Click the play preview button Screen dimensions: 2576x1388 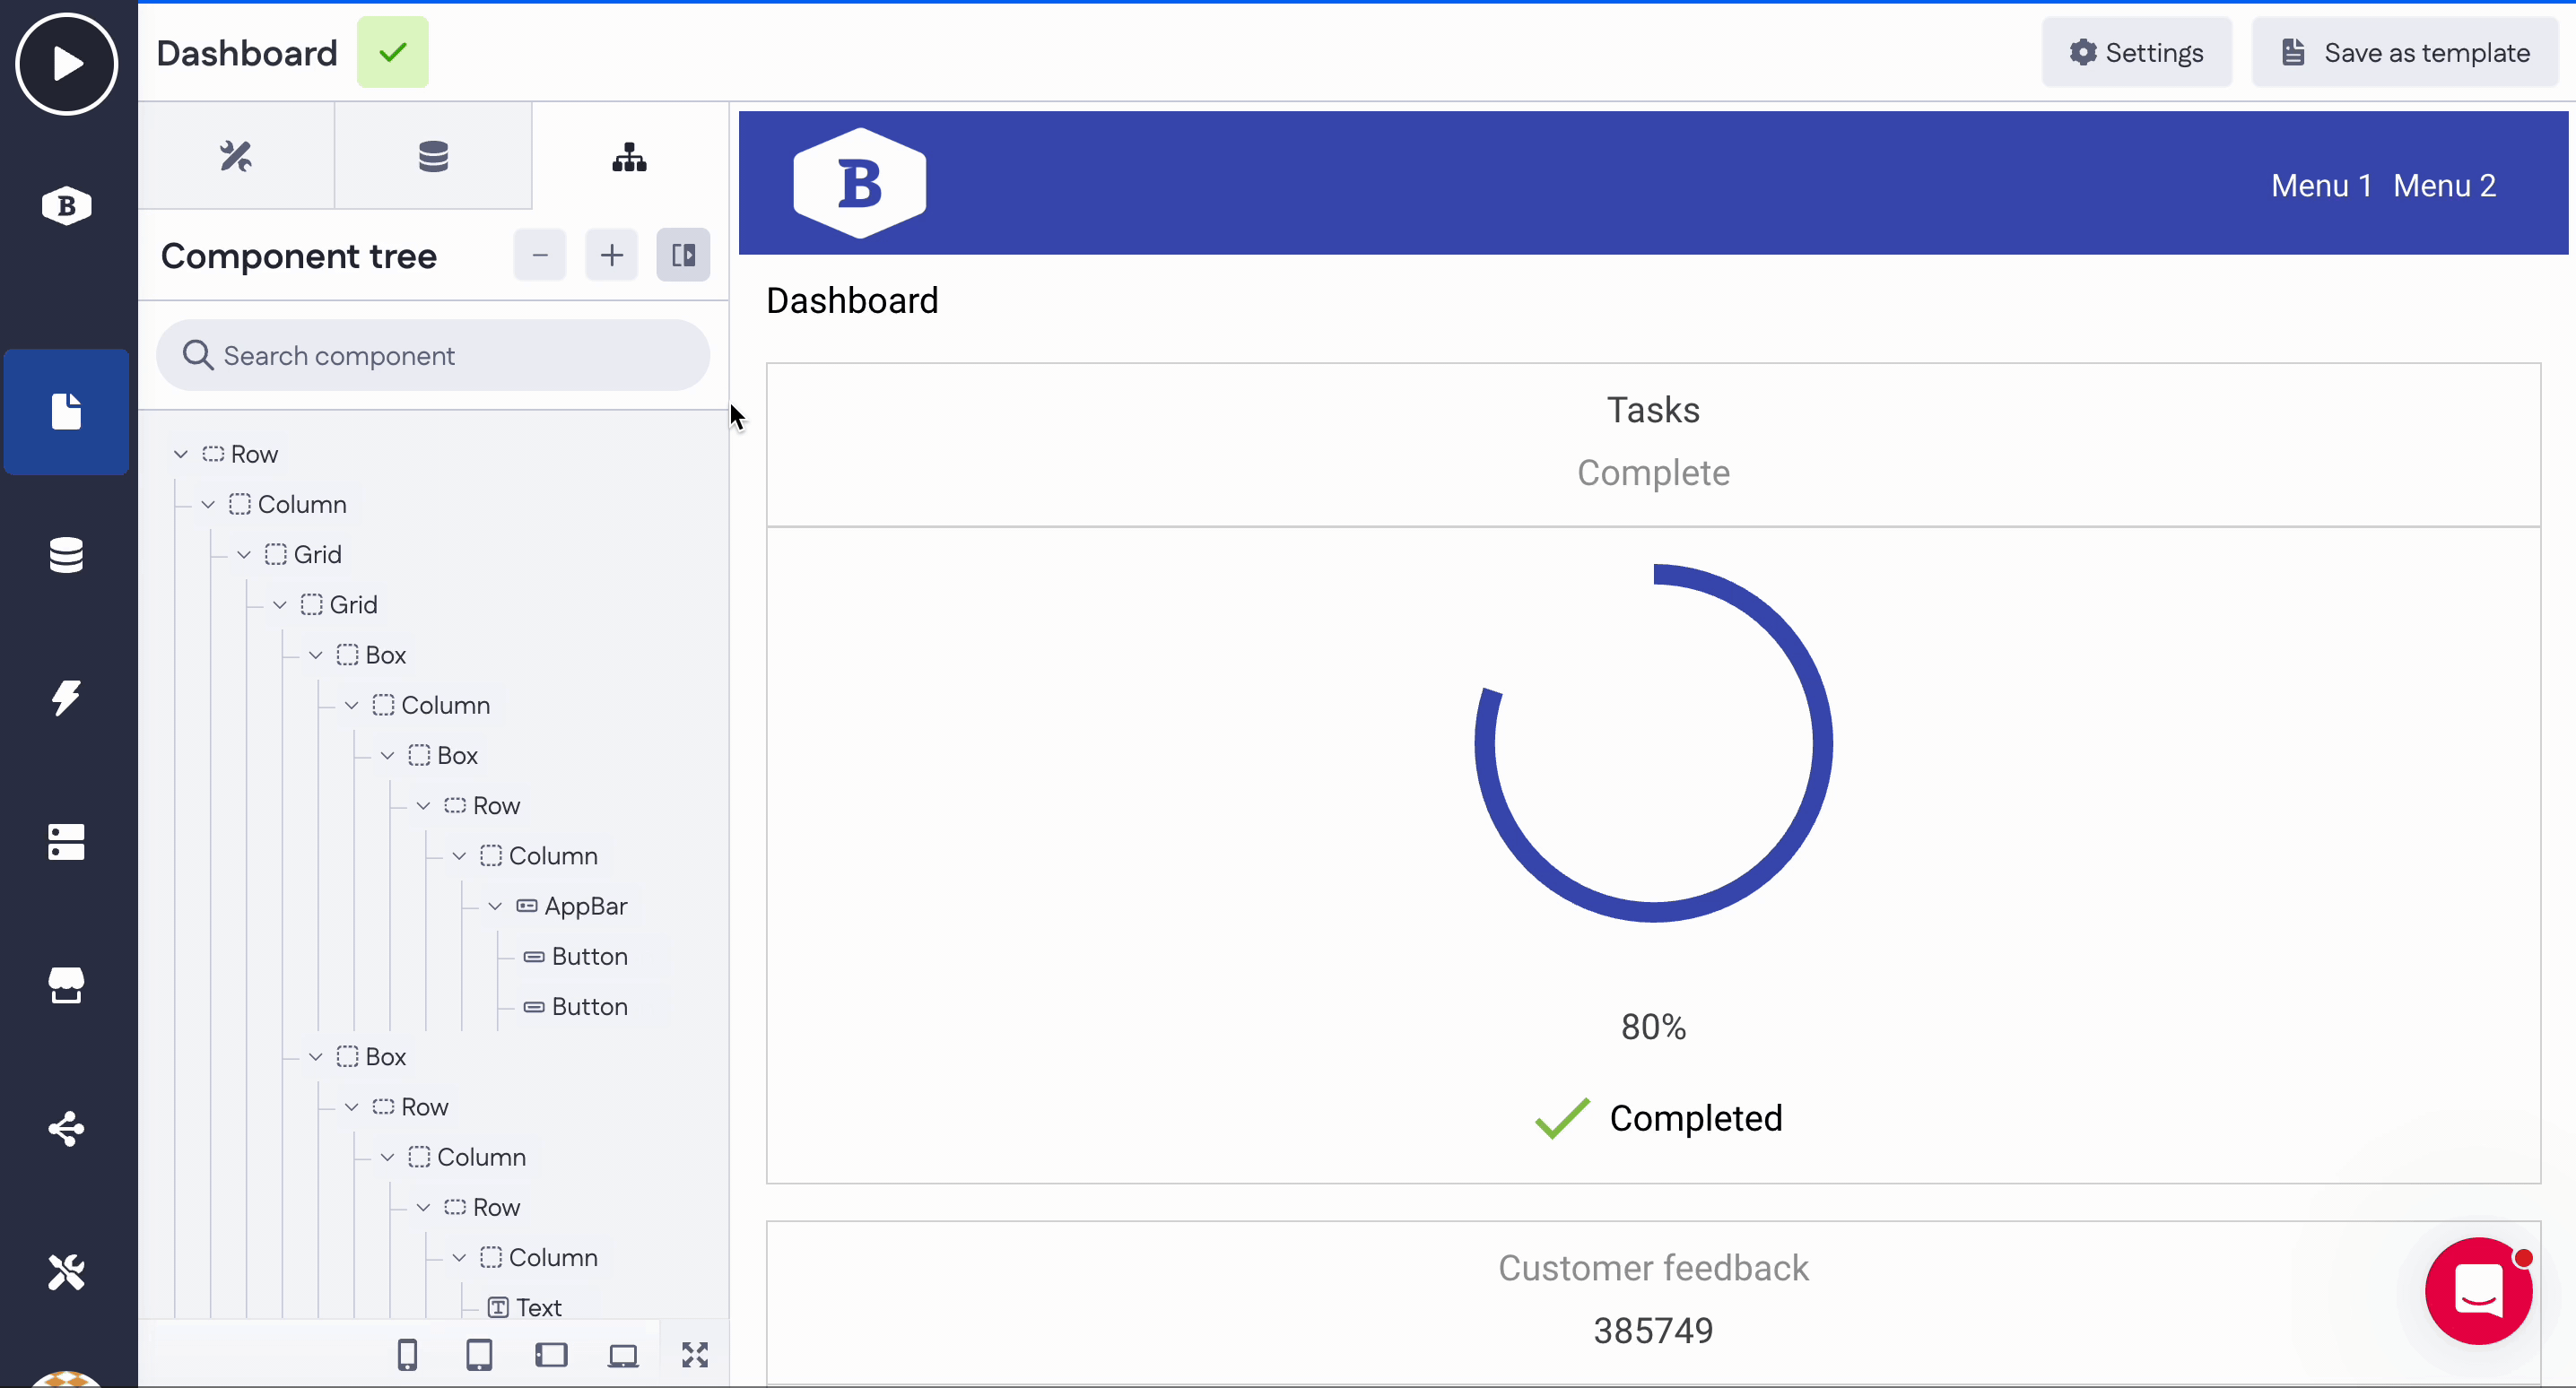pos(67,64)
